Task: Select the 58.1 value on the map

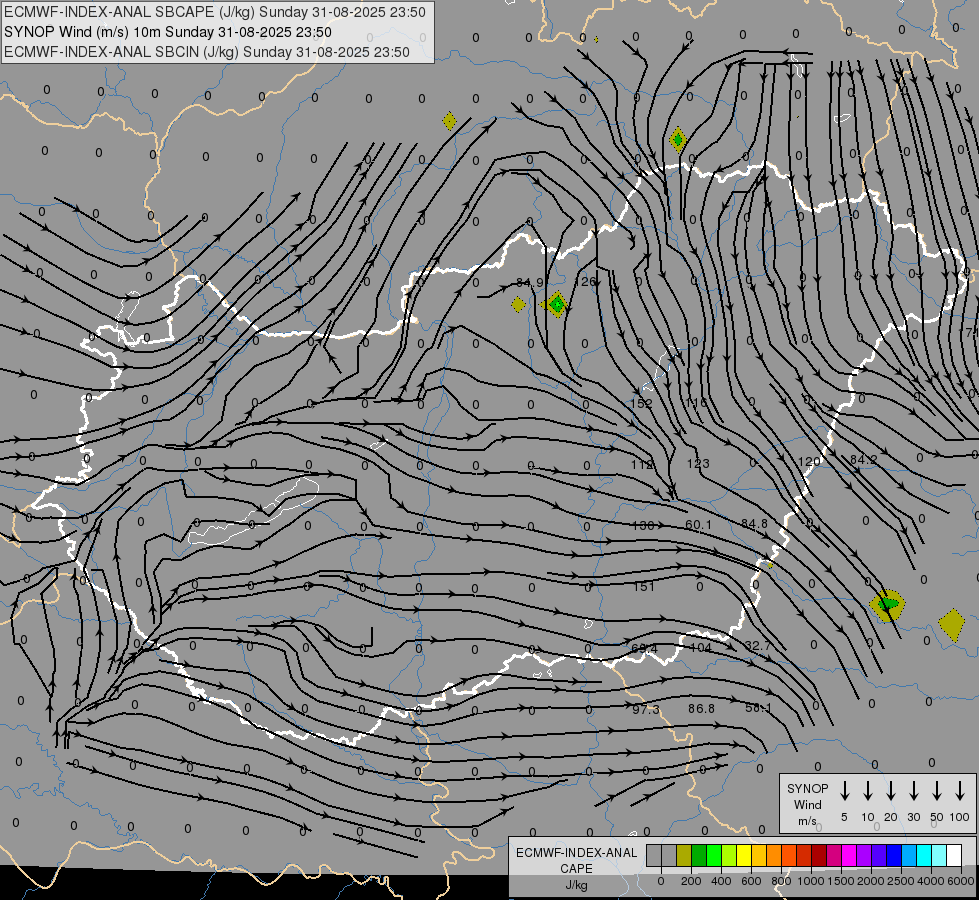Action: pyautogui.click(x=759, y=708)
